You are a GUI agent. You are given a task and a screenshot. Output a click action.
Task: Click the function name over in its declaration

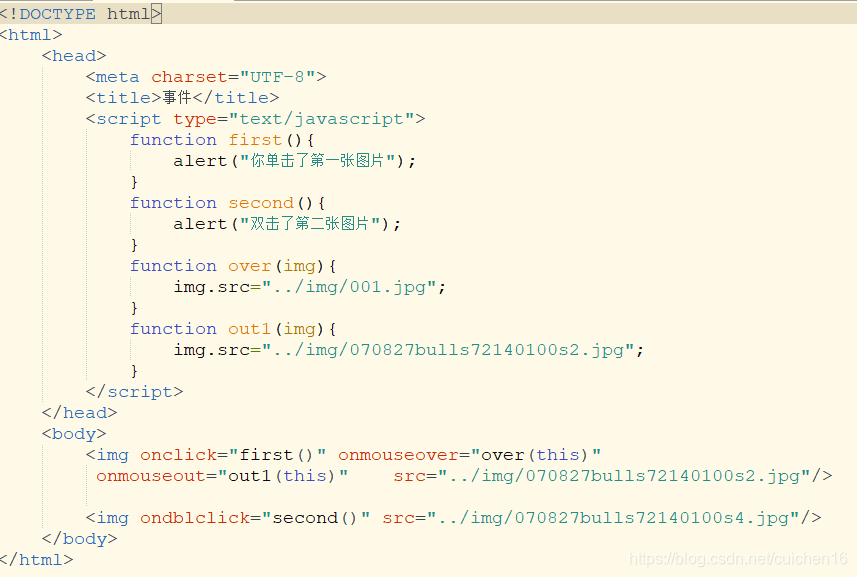[249, 266]
